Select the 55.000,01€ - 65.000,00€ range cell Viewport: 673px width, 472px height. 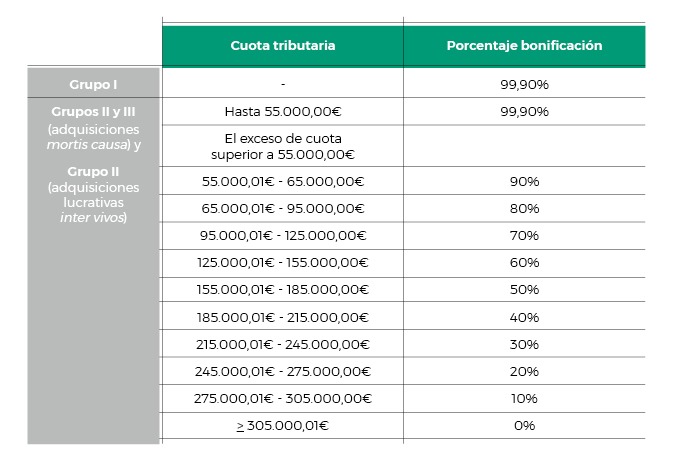click(x=282, y=181)
